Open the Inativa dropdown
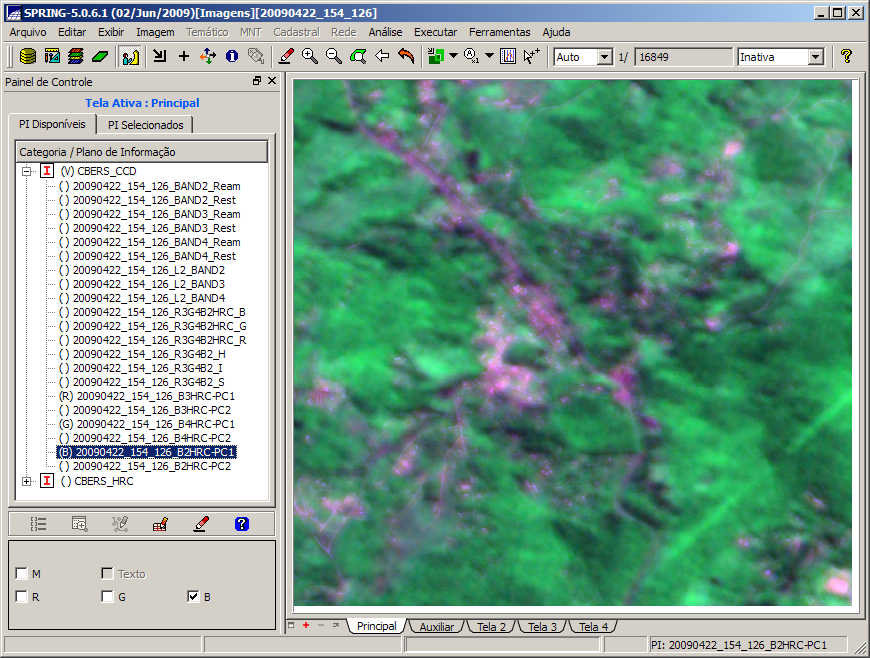The width and height of the screenshot is (870, 658). click(815, 57)
